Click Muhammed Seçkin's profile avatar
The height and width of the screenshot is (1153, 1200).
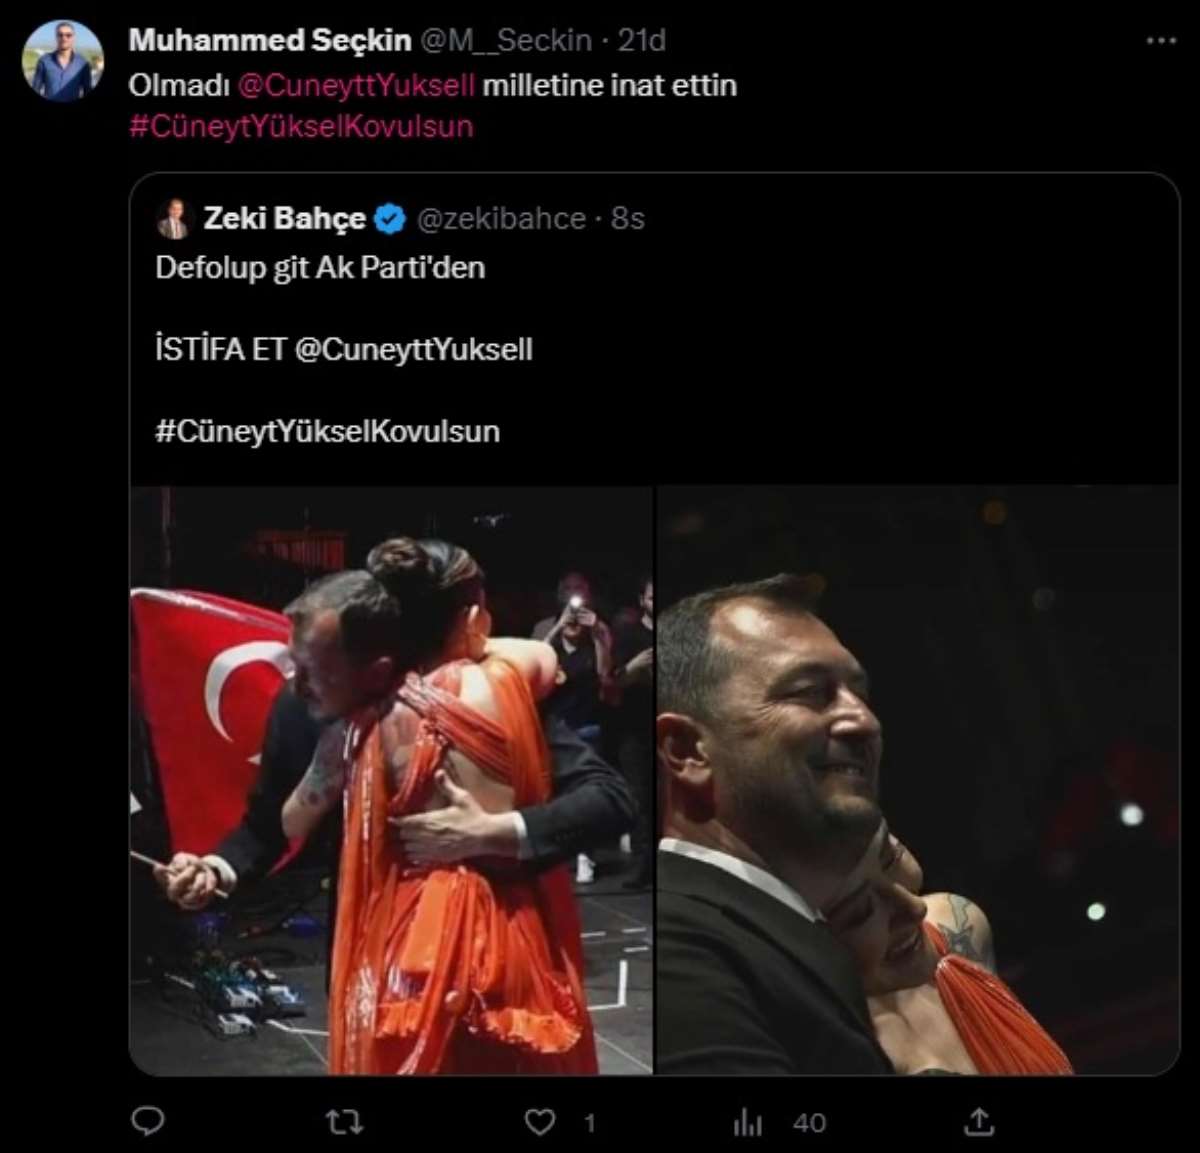(x=63, y=61)
